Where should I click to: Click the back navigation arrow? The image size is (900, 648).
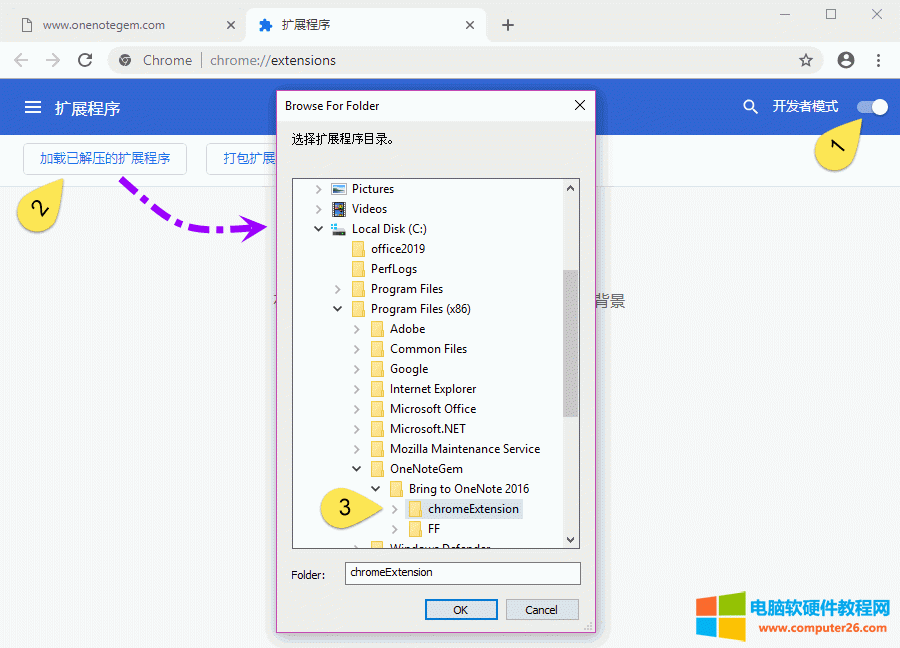(x=21, y=60)
